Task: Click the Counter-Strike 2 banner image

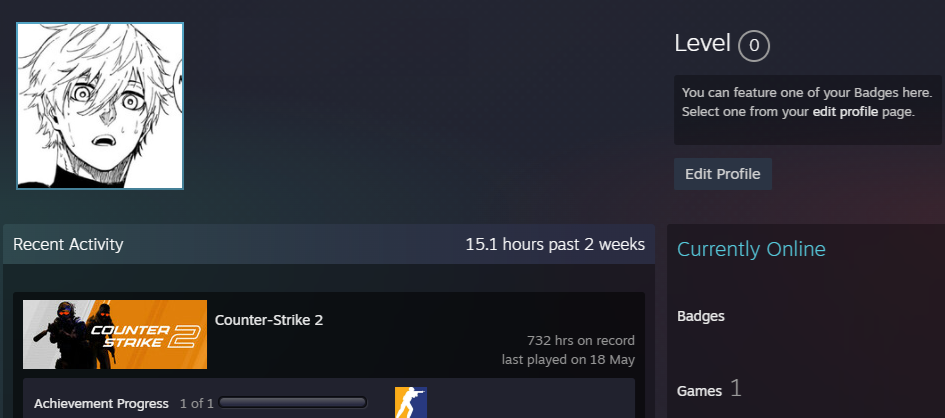Action: pyautogui.click(x=115, y=334)
